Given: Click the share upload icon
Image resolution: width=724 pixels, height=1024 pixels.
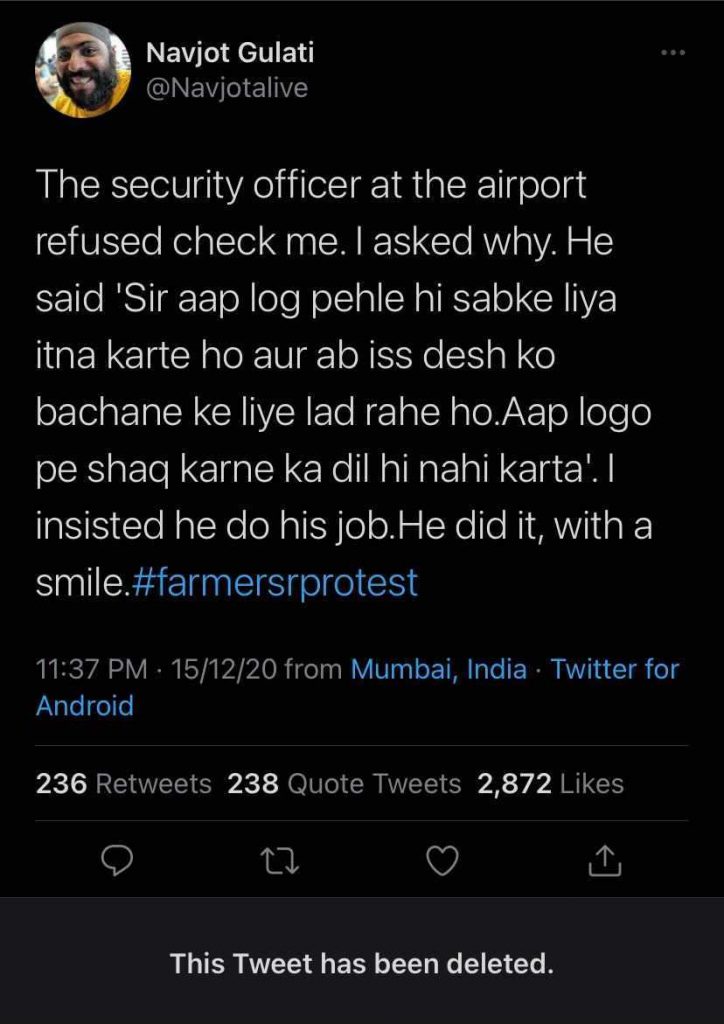Looking at the screenshot, I should click(607, 859).
